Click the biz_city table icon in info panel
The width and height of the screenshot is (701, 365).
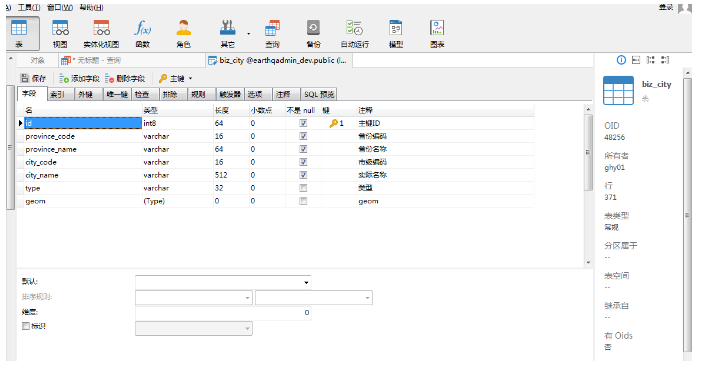coord(618,90)
